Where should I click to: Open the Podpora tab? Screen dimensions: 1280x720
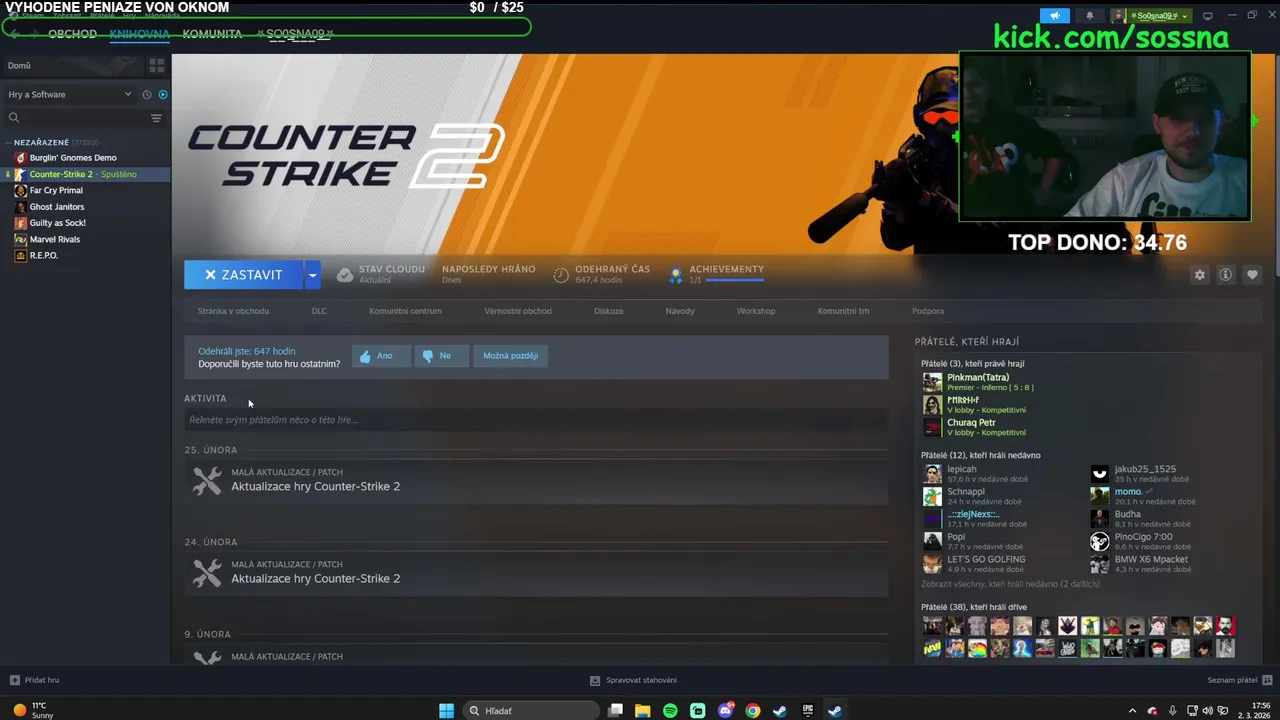click(x=928, y=311)
